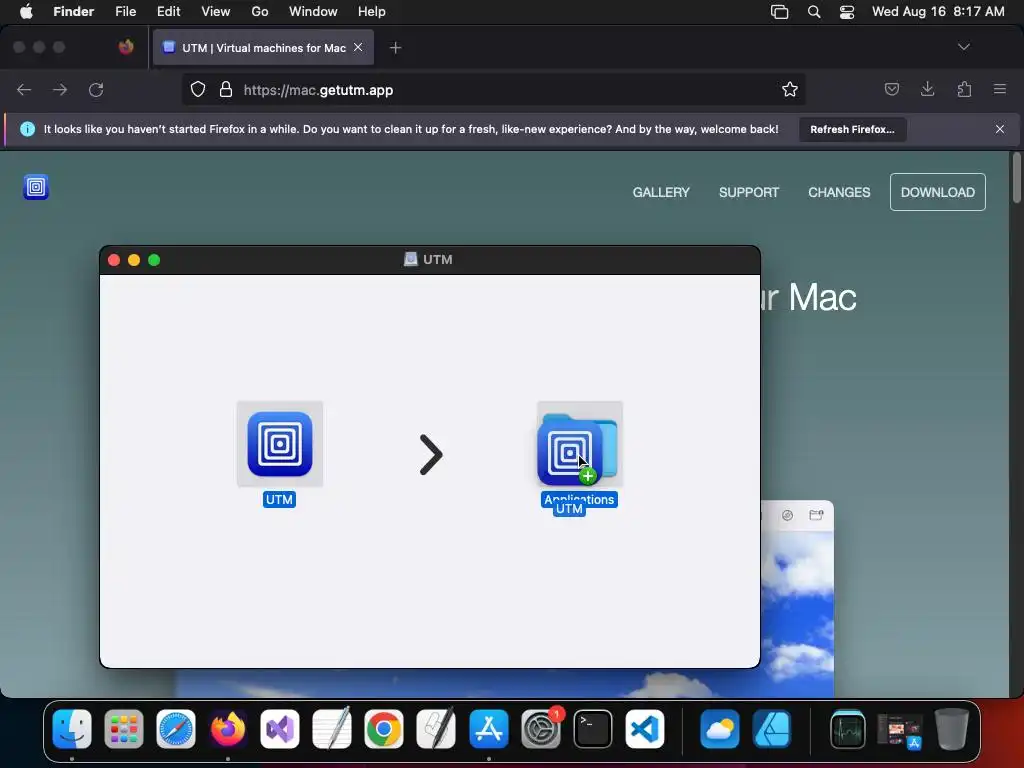Screen dimensions: 1024x768
Task: Open the Weather app from the Dock
Action: [720, 728]
